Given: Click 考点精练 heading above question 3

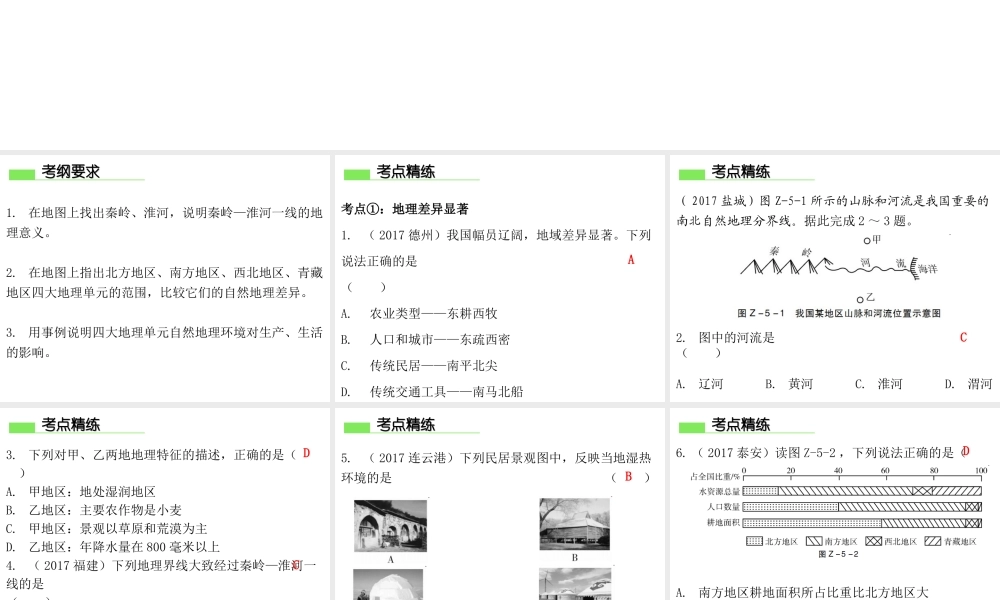Looking at the screenshot, I should tap(70, 425).
